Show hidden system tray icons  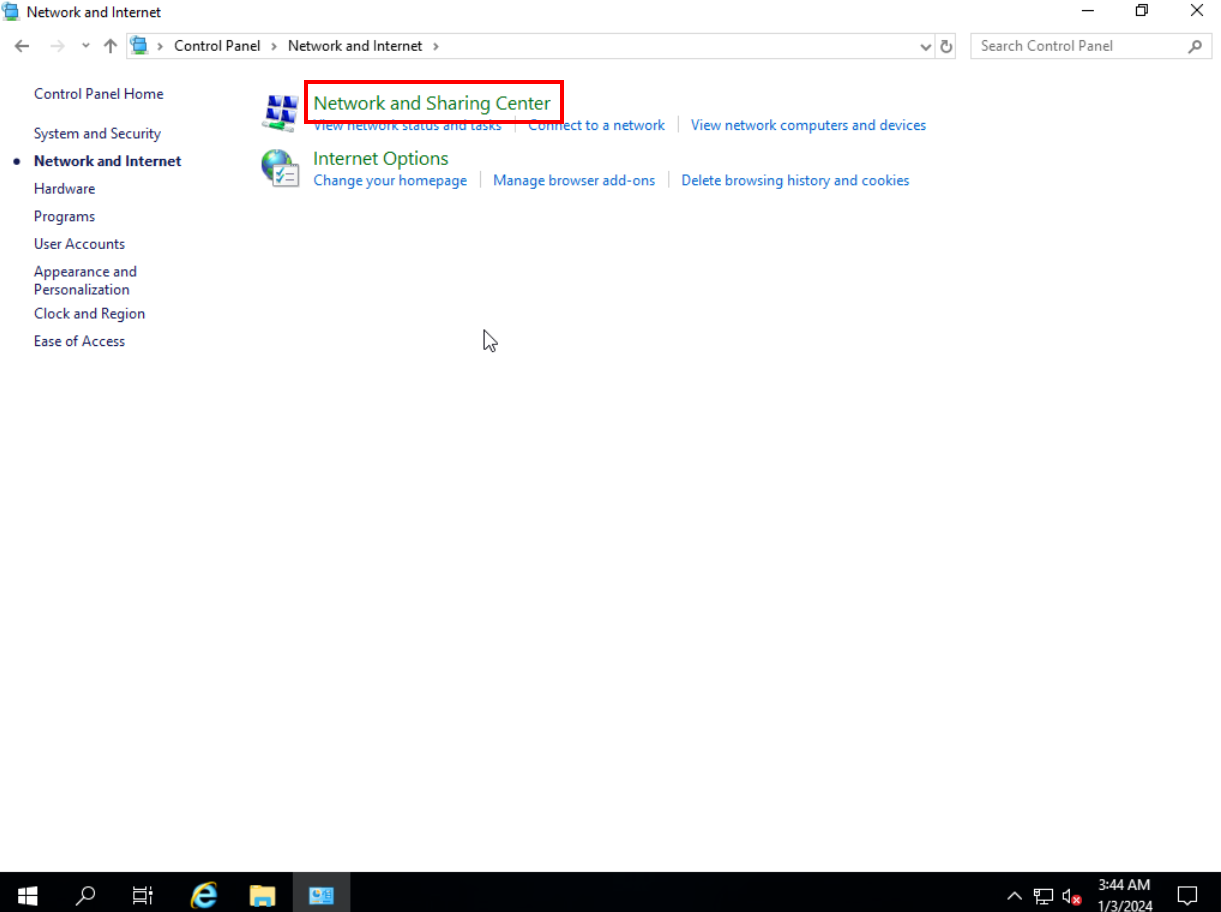1014,896
